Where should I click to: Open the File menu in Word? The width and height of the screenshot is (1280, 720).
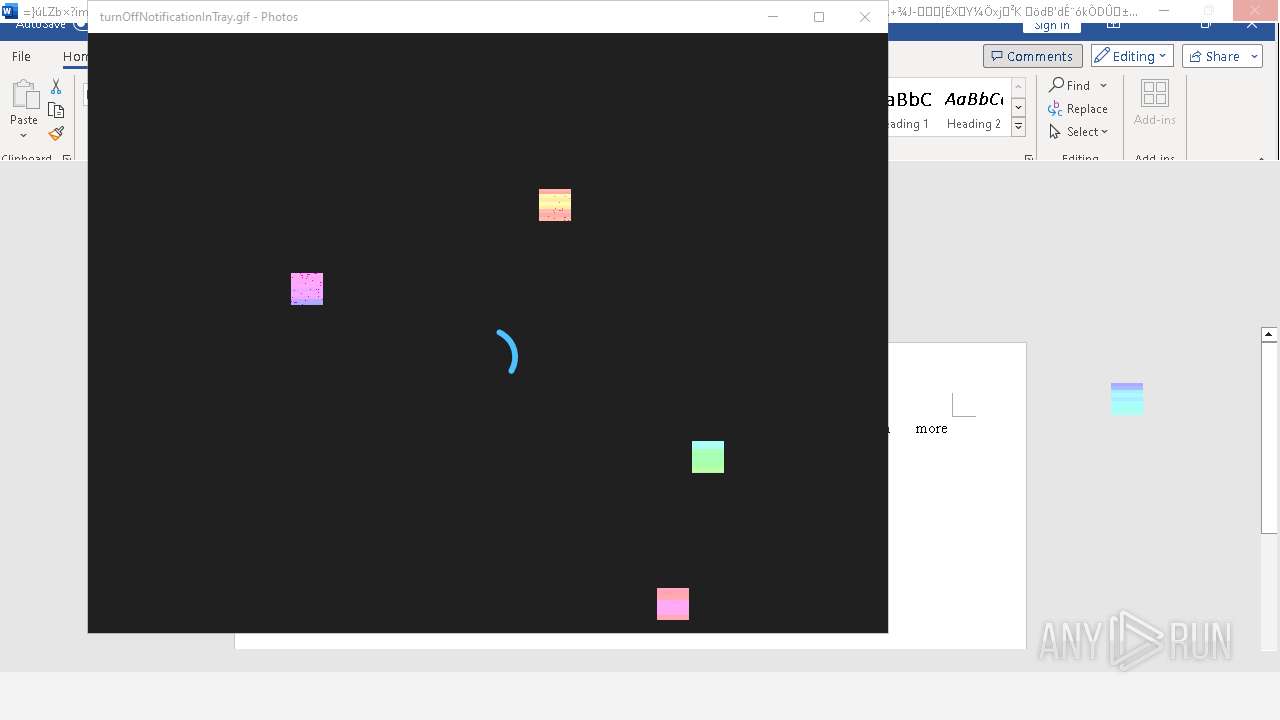21,56
